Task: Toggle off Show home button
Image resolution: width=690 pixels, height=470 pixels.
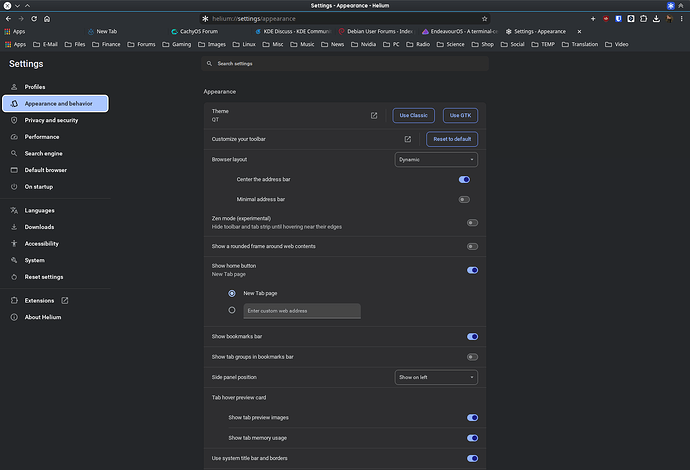Action: click(x=472, y=270)
